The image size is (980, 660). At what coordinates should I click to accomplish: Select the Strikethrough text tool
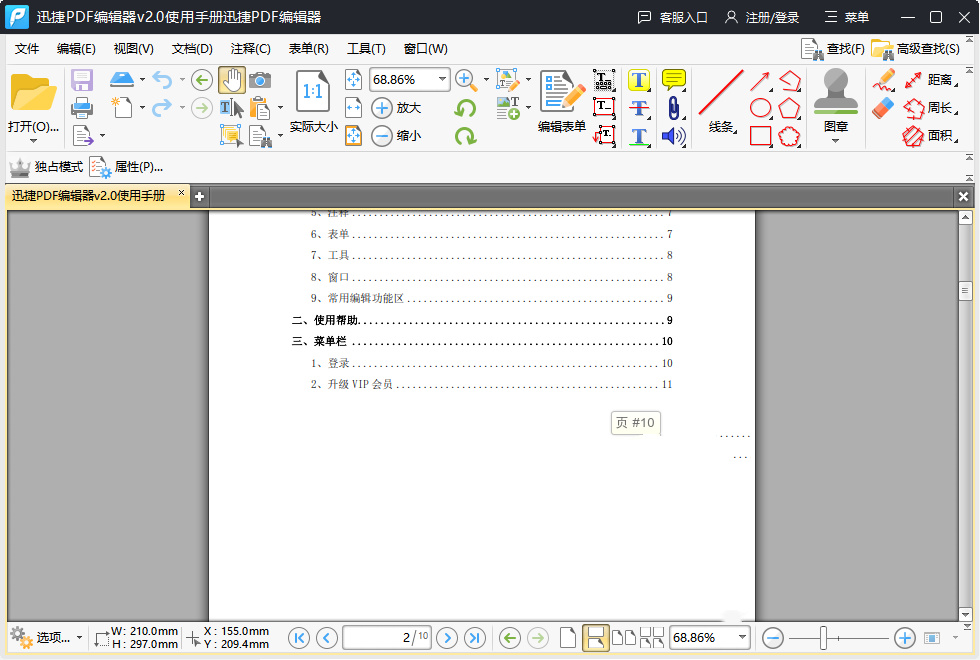pyautogui.click(x=639, y=108)
